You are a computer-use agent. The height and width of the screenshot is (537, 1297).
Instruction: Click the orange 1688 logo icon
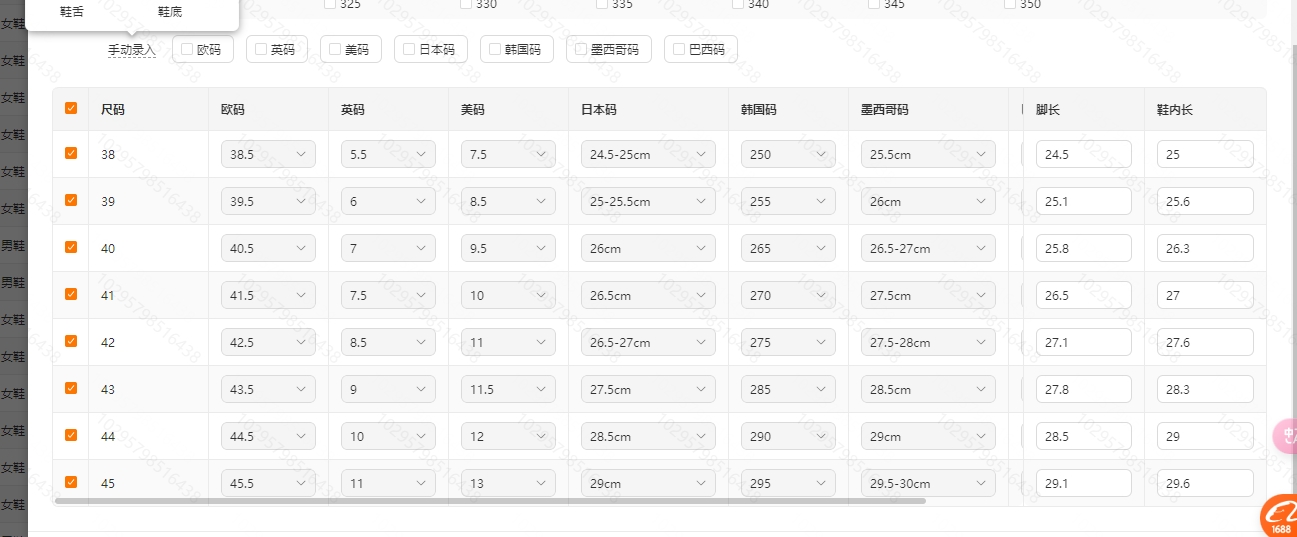1278,516
